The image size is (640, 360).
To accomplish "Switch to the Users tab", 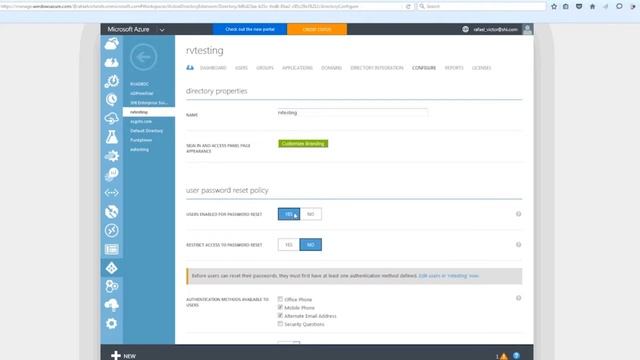I will click(241, 68).
